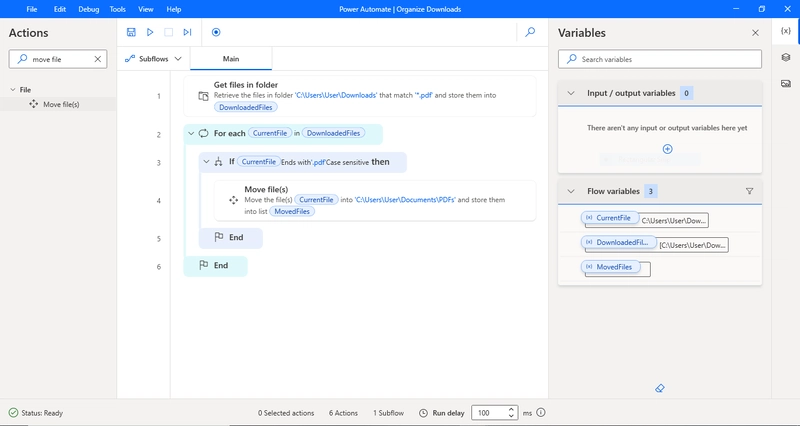The width and height of the screenshot is (800, 426).
Task: Collapse the If condition block
Action: tap(206, 162)
